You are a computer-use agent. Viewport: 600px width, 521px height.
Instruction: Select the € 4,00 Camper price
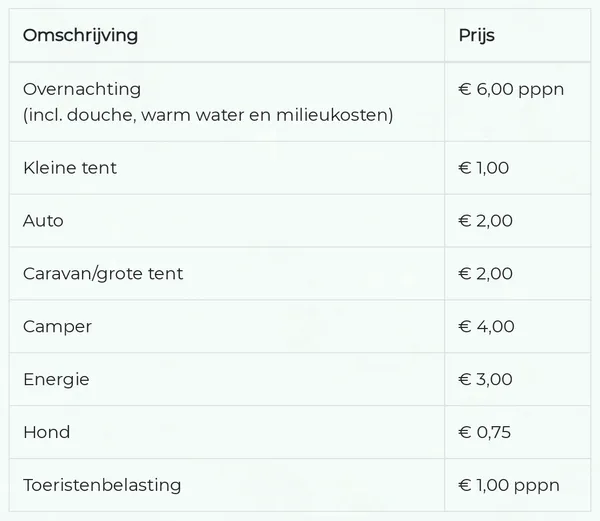(486, 327)
